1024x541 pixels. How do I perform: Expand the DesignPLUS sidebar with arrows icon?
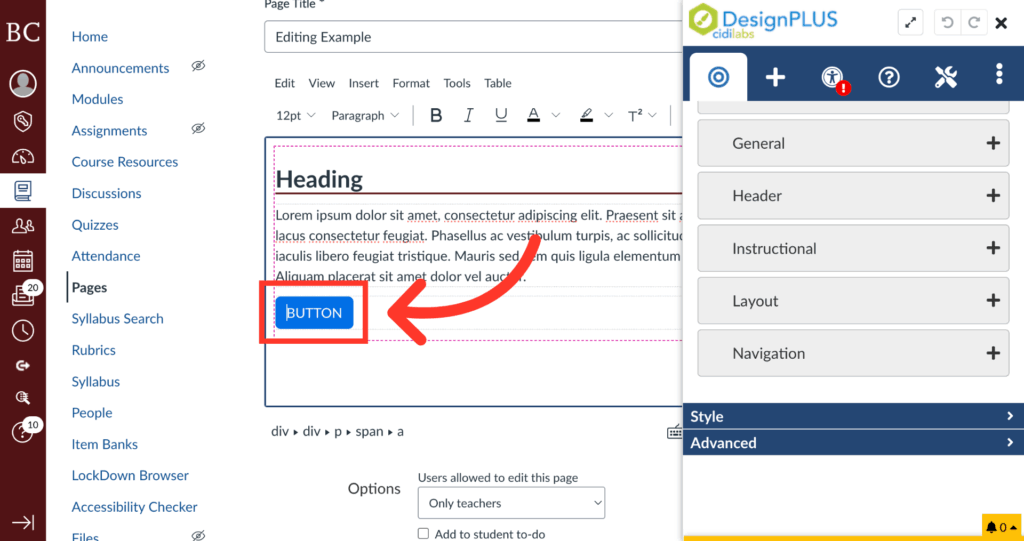(x=910, y=23)
